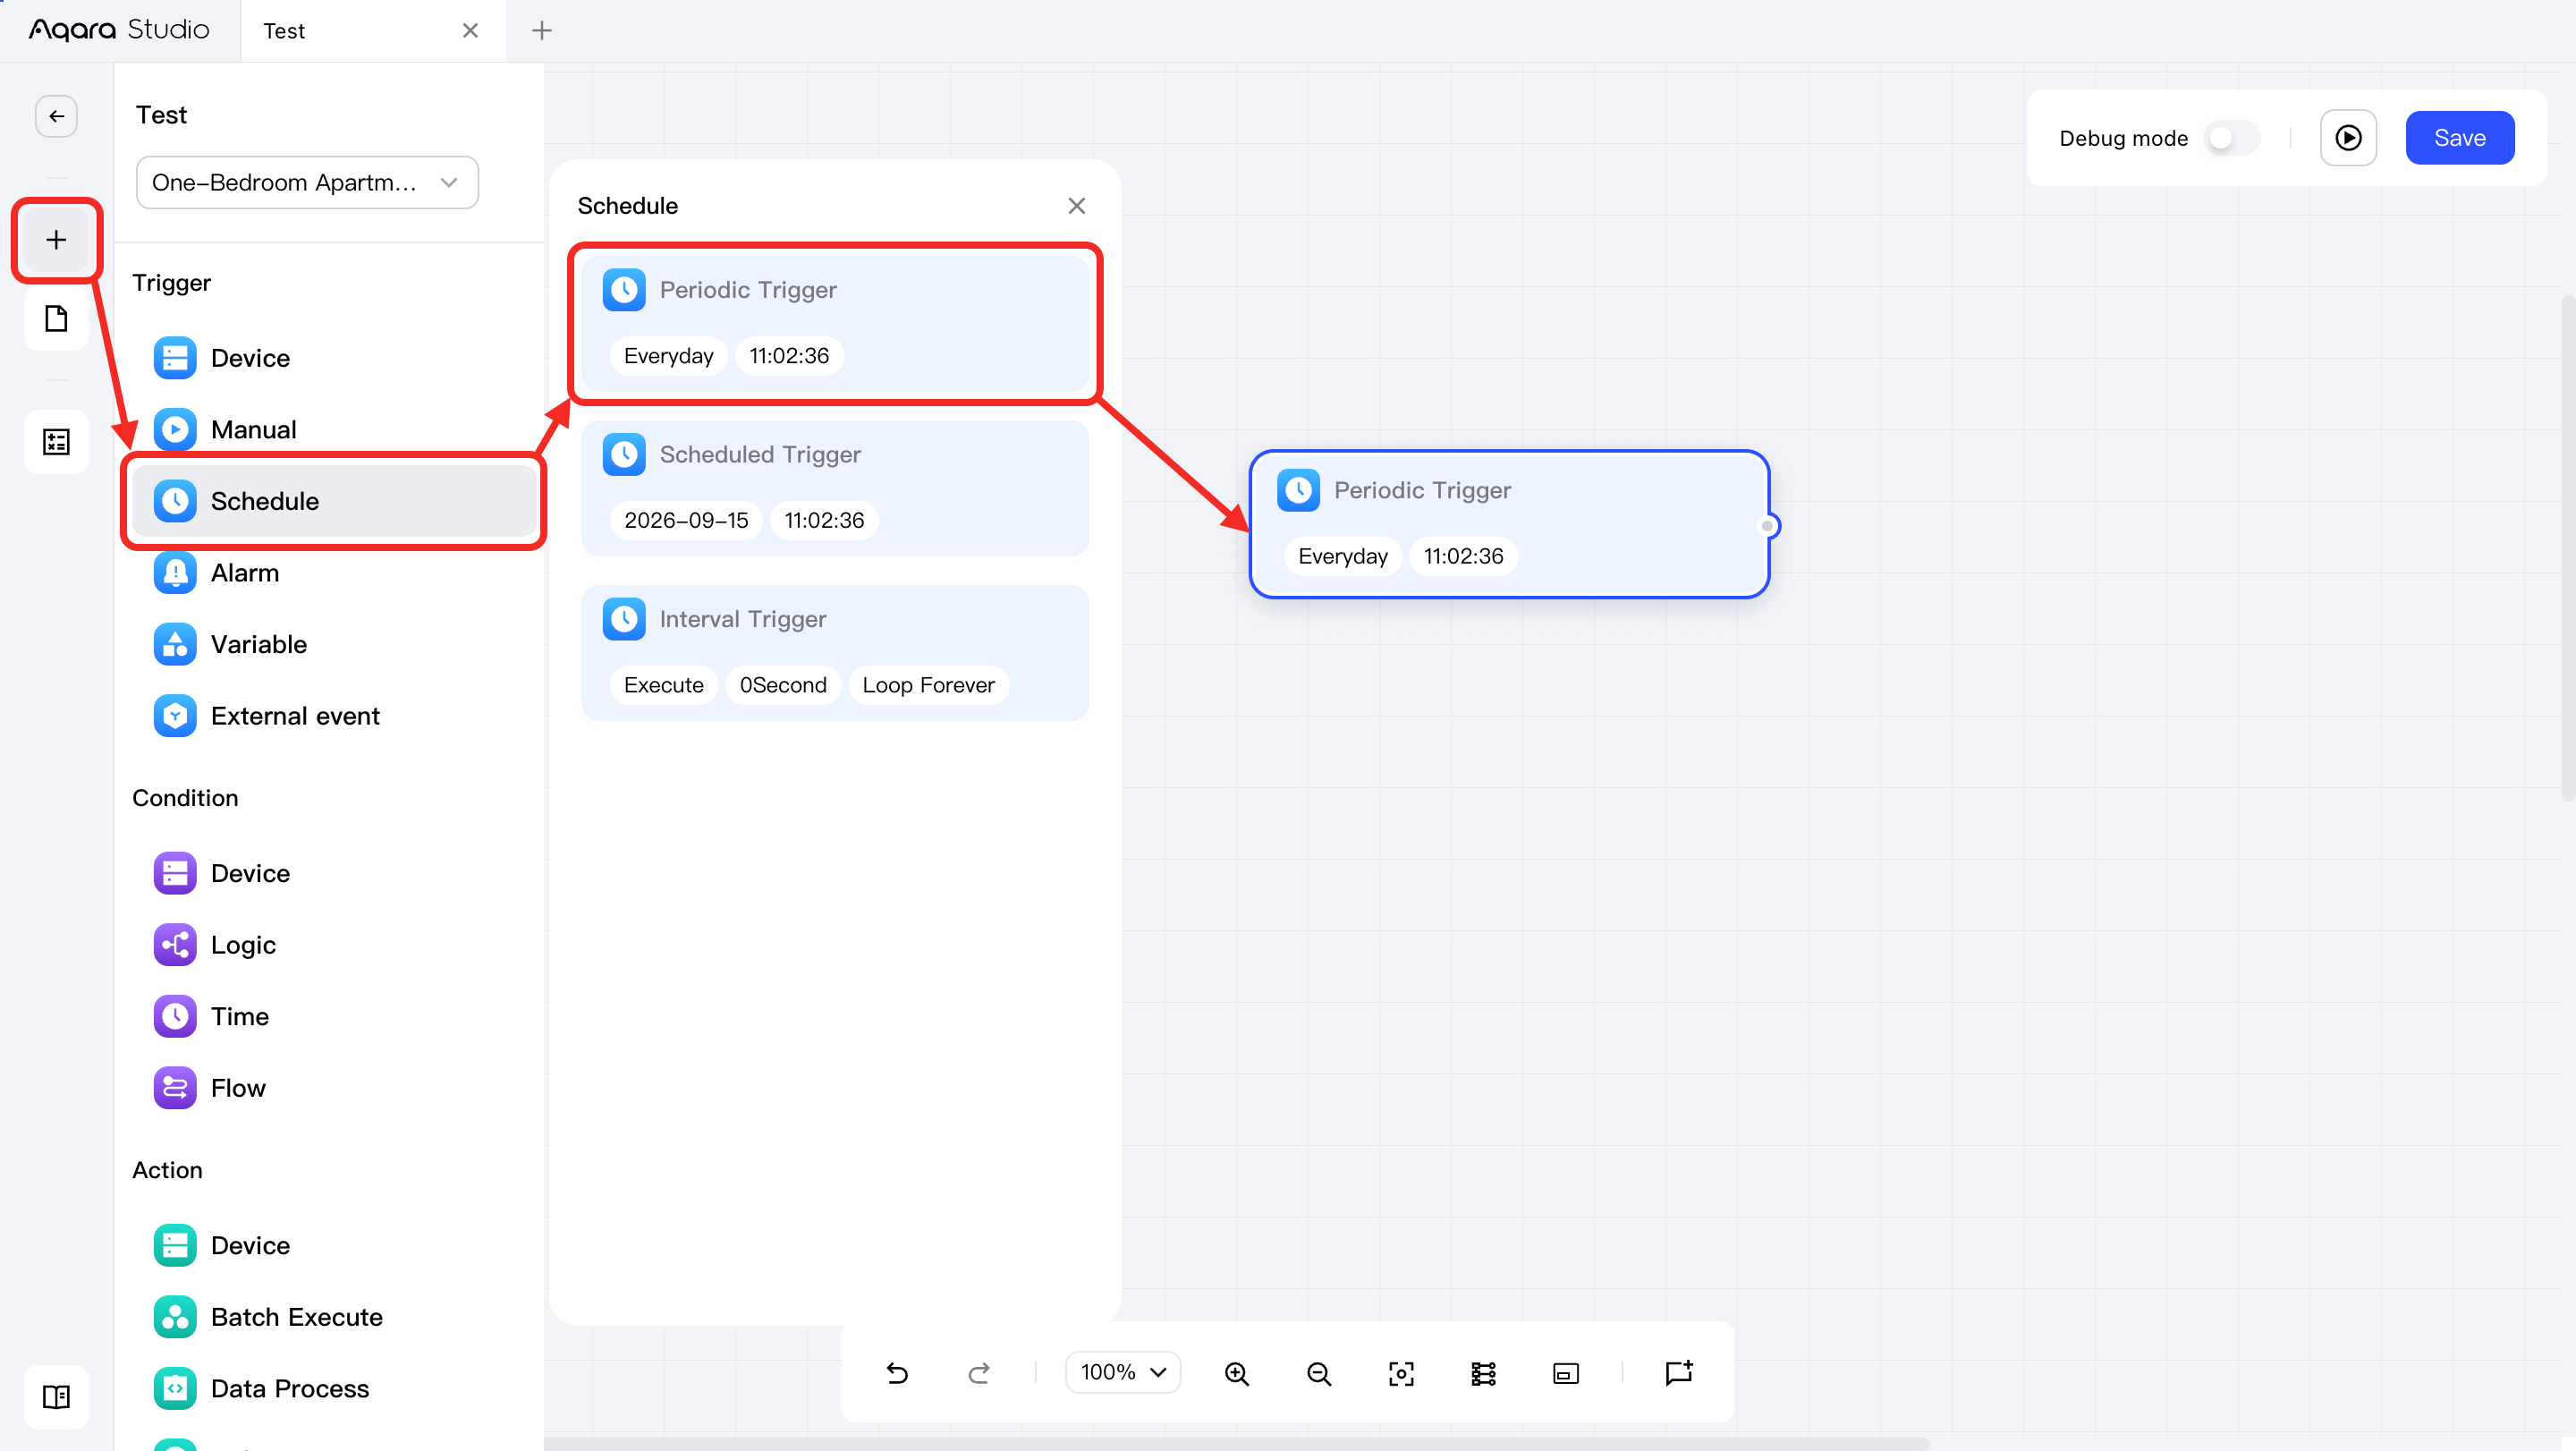
Task: Select Device under Condition
Action: (x=334, y=873)
